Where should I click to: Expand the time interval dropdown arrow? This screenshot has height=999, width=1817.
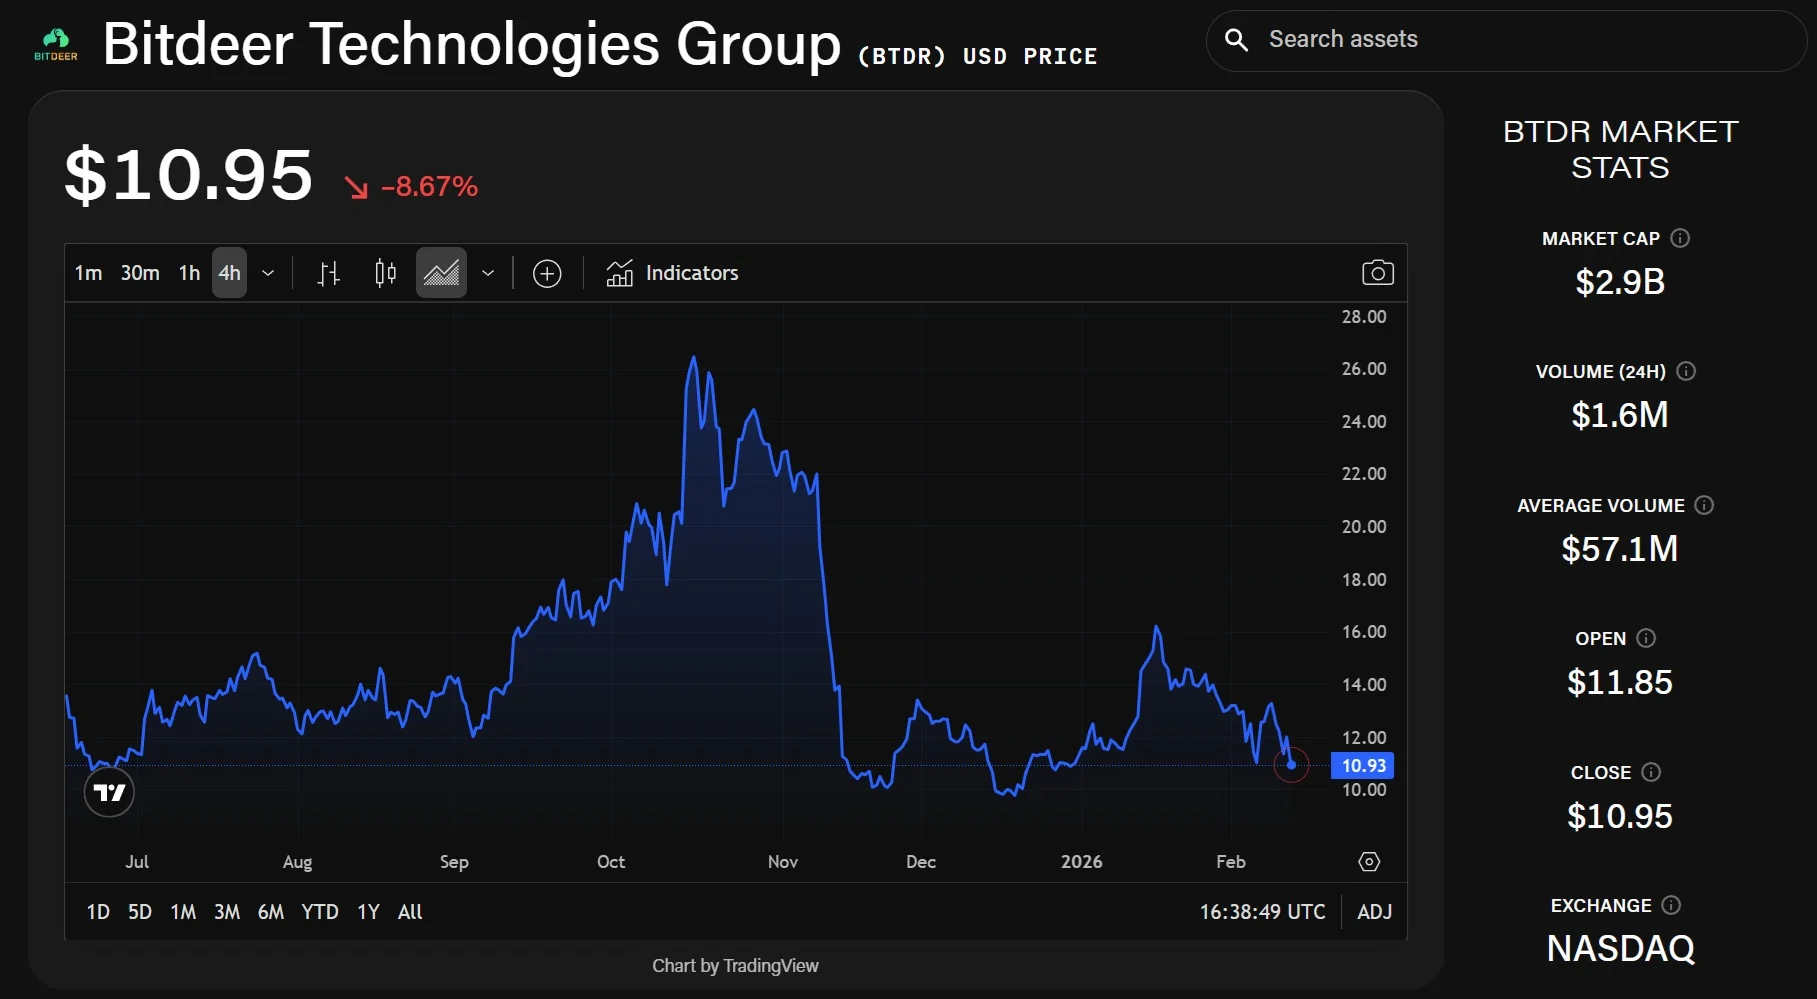point(268,273)
